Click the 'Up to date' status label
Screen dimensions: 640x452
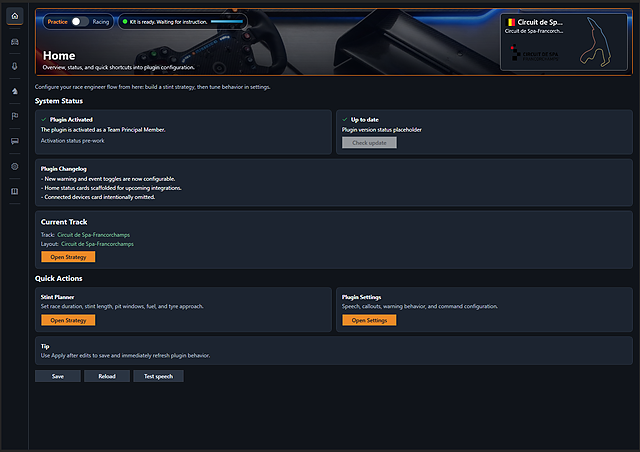[365, 120]
